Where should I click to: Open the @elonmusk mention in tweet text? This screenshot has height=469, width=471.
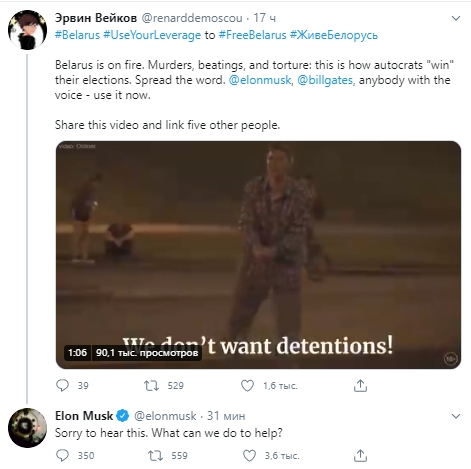[x=260, y=80]
